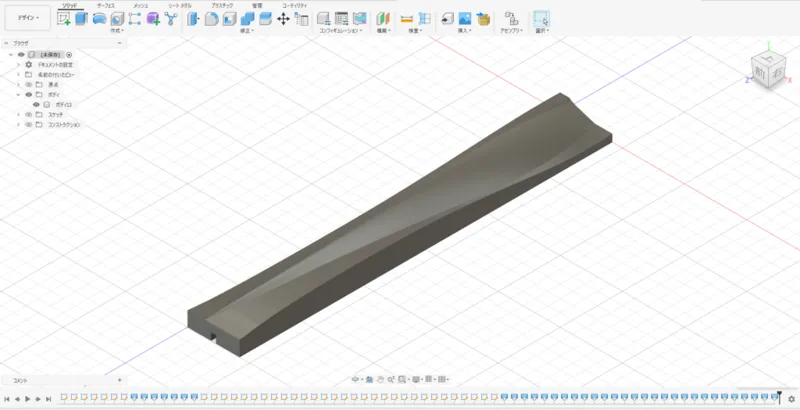
Task: Toggle visibility of スケッチ folder
Action: (x=29, y=114)
